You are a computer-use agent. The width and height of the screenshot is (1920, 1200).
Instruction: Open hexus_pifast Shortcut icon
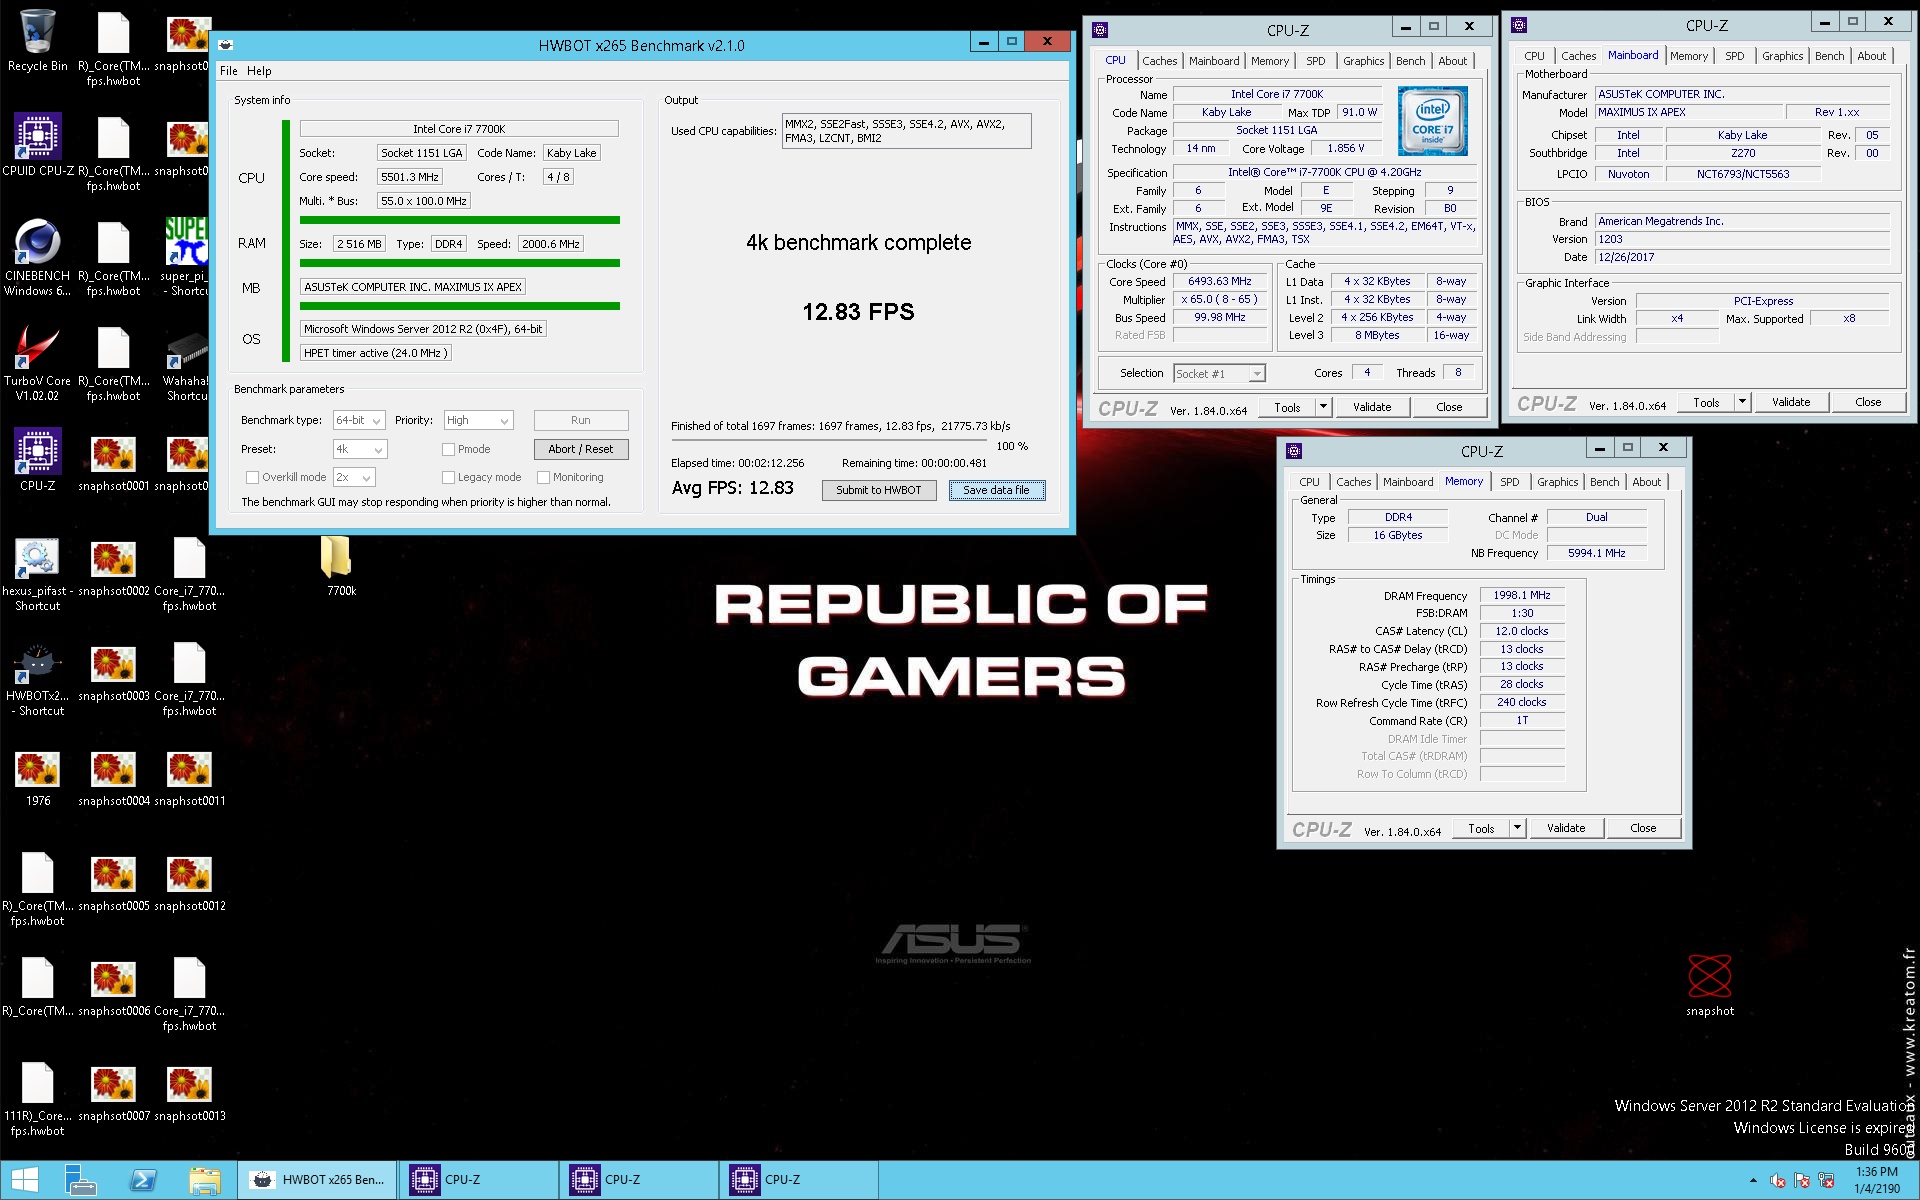point(38,574)
